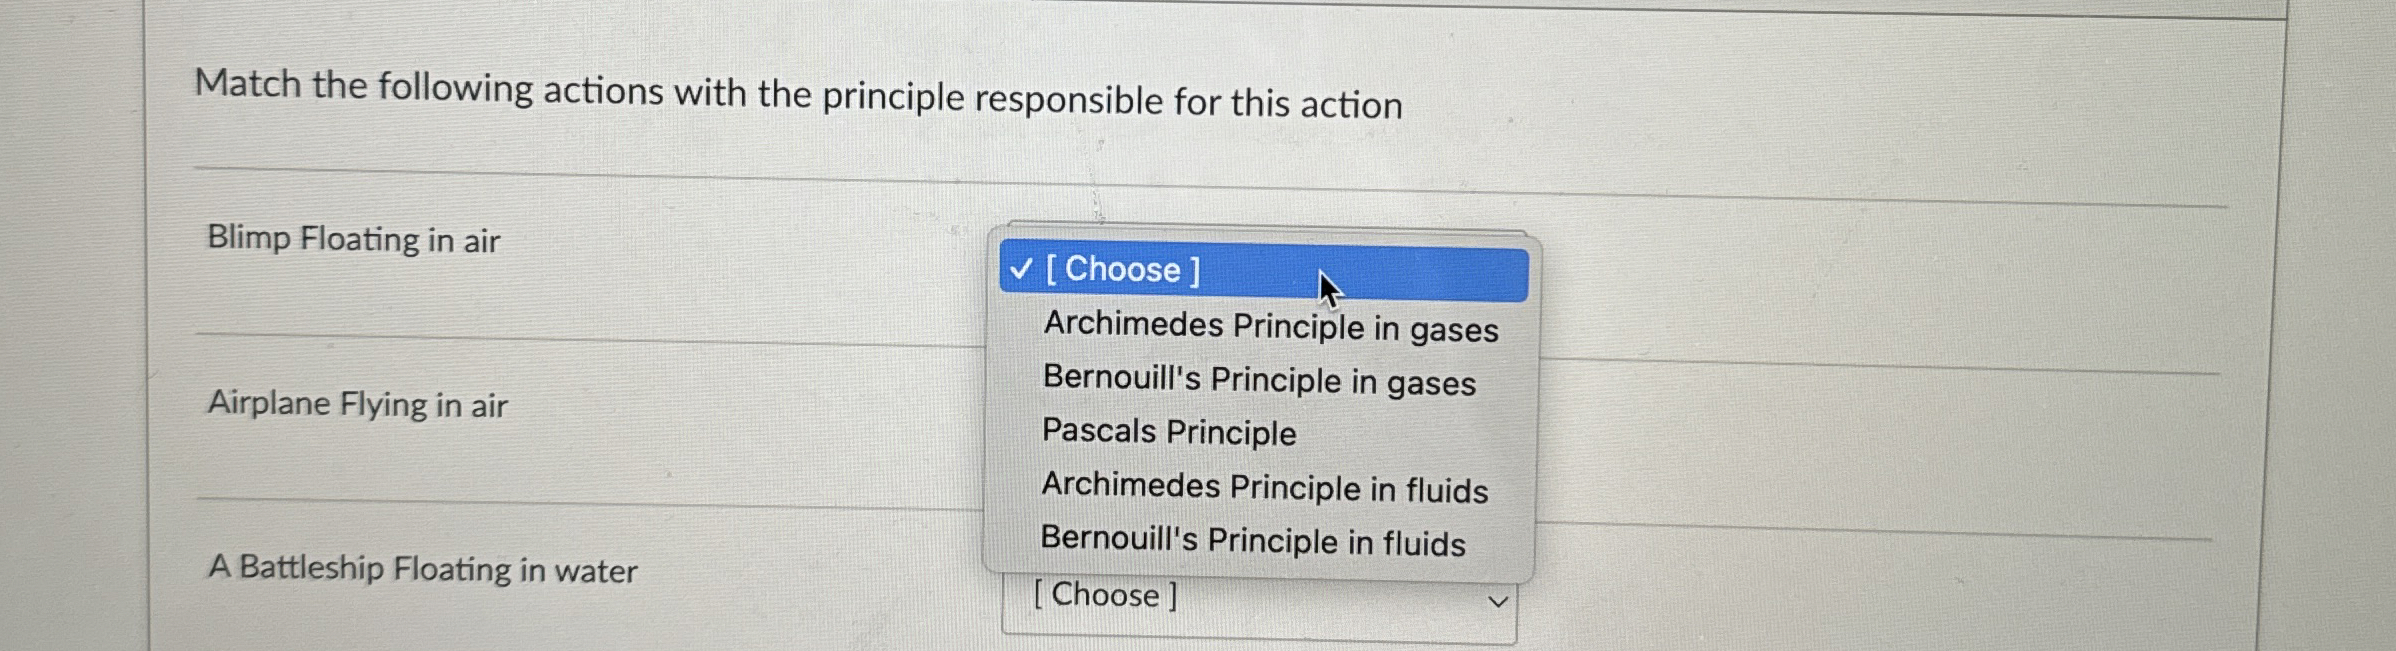Screen dimensions: 2396x651
Task: Click the checkmark icon beside "[ Choose ]"
Action: 1019,268
